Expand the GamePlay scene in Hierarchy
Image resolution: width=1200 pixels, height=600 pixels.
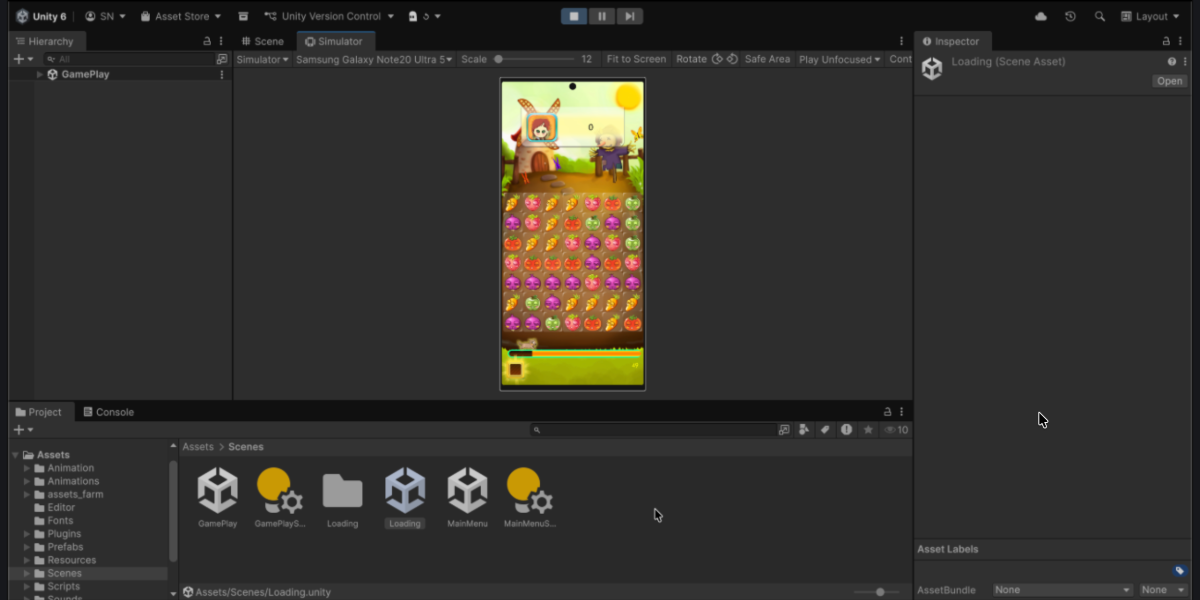(x=40, y=74)
